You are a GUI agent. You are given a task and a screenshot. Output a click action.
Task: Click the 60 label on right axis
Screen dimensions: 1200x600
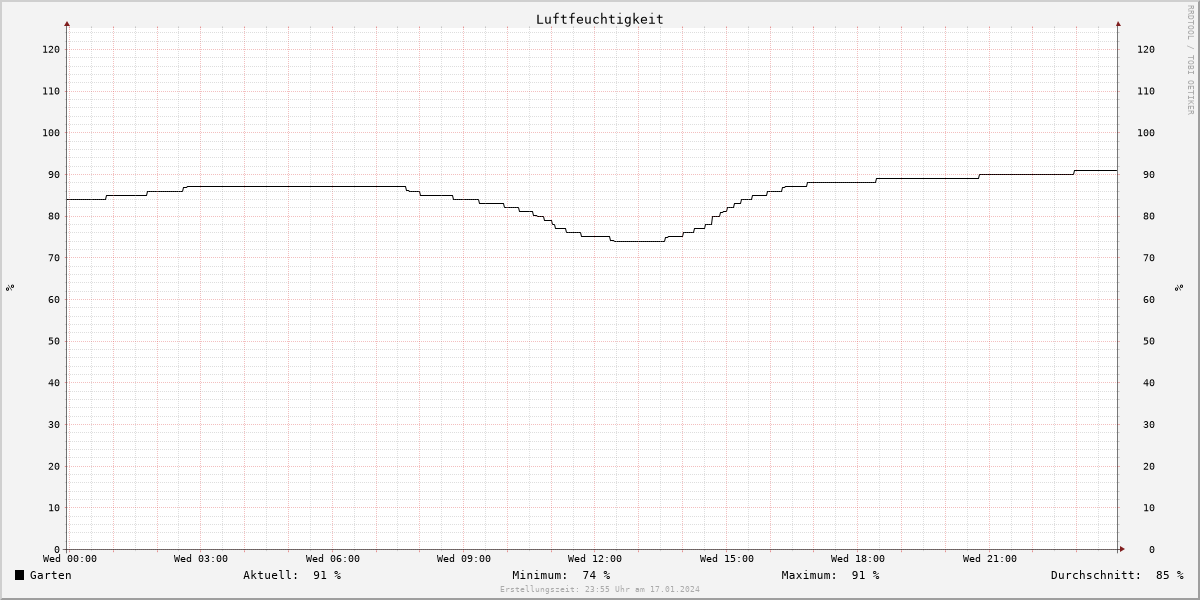pos(1149,299)
